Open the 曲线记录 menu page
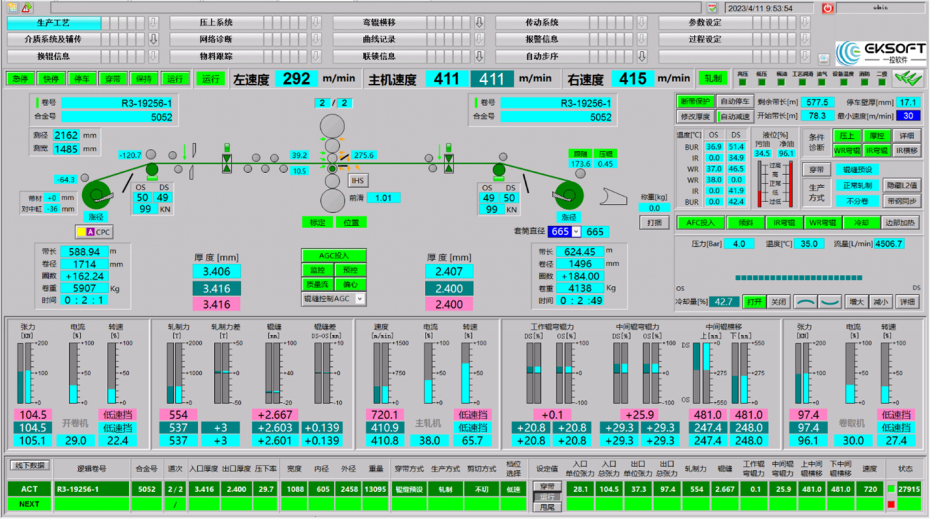This screenshot has height=519, width=931. 379,39
